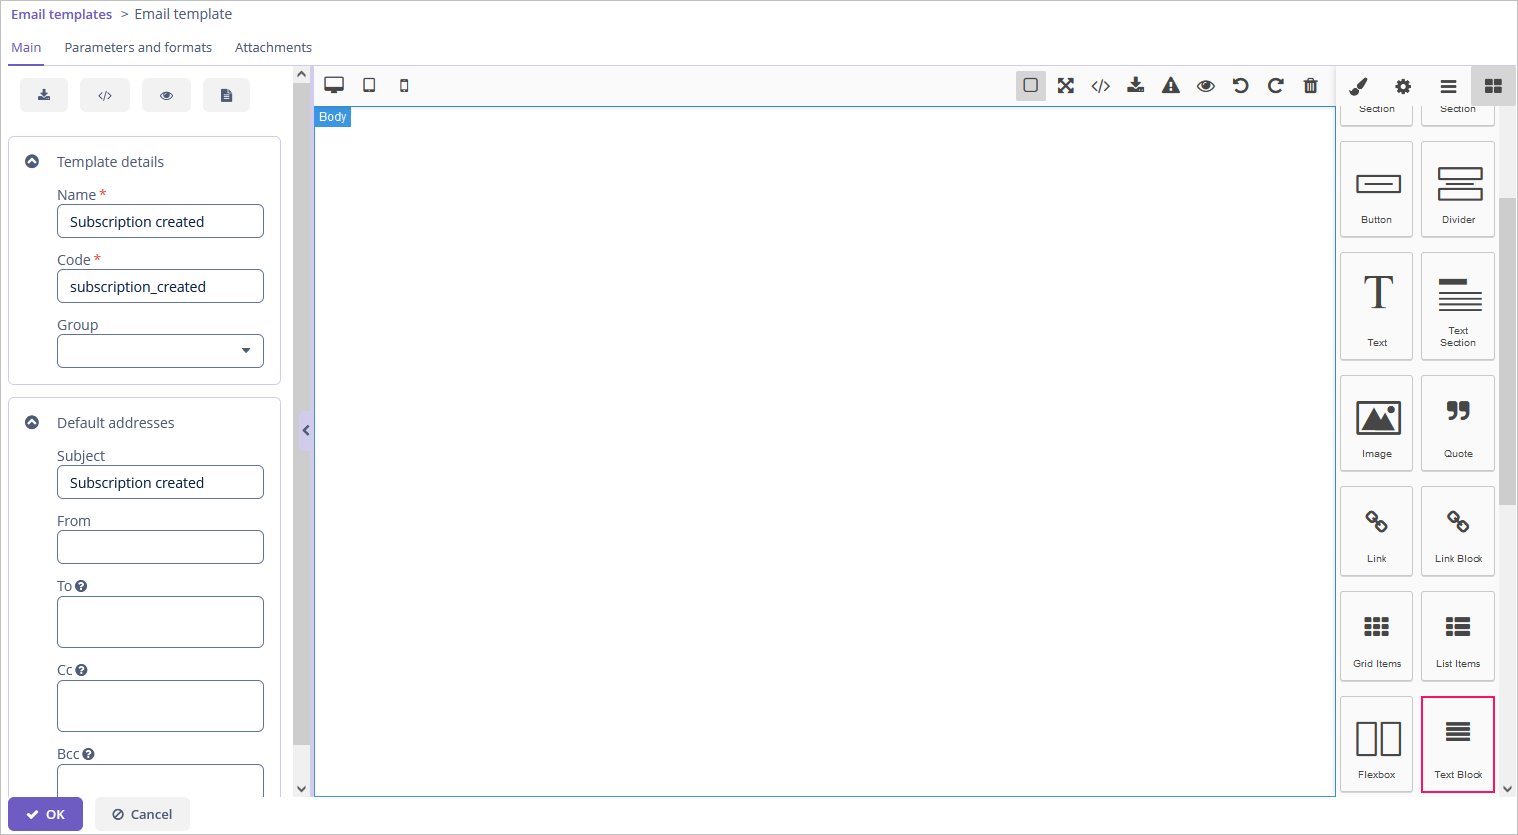Open trait settings gear panel
The height and width of the screenshot is (835, 1518).
[1403, 86]
